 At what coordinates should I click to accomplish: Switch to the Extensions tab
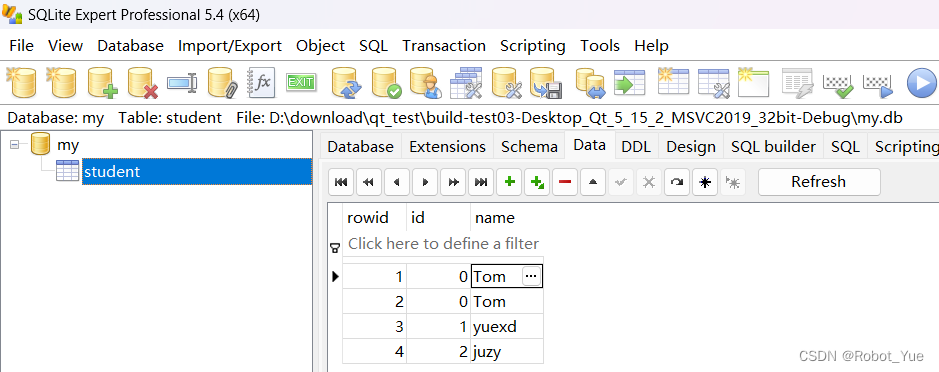pos(447,147)
